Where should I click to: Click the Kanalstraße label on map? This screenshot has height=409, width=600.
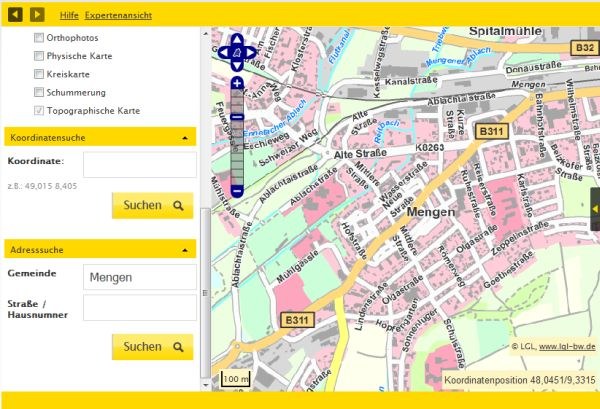point(411,81)
